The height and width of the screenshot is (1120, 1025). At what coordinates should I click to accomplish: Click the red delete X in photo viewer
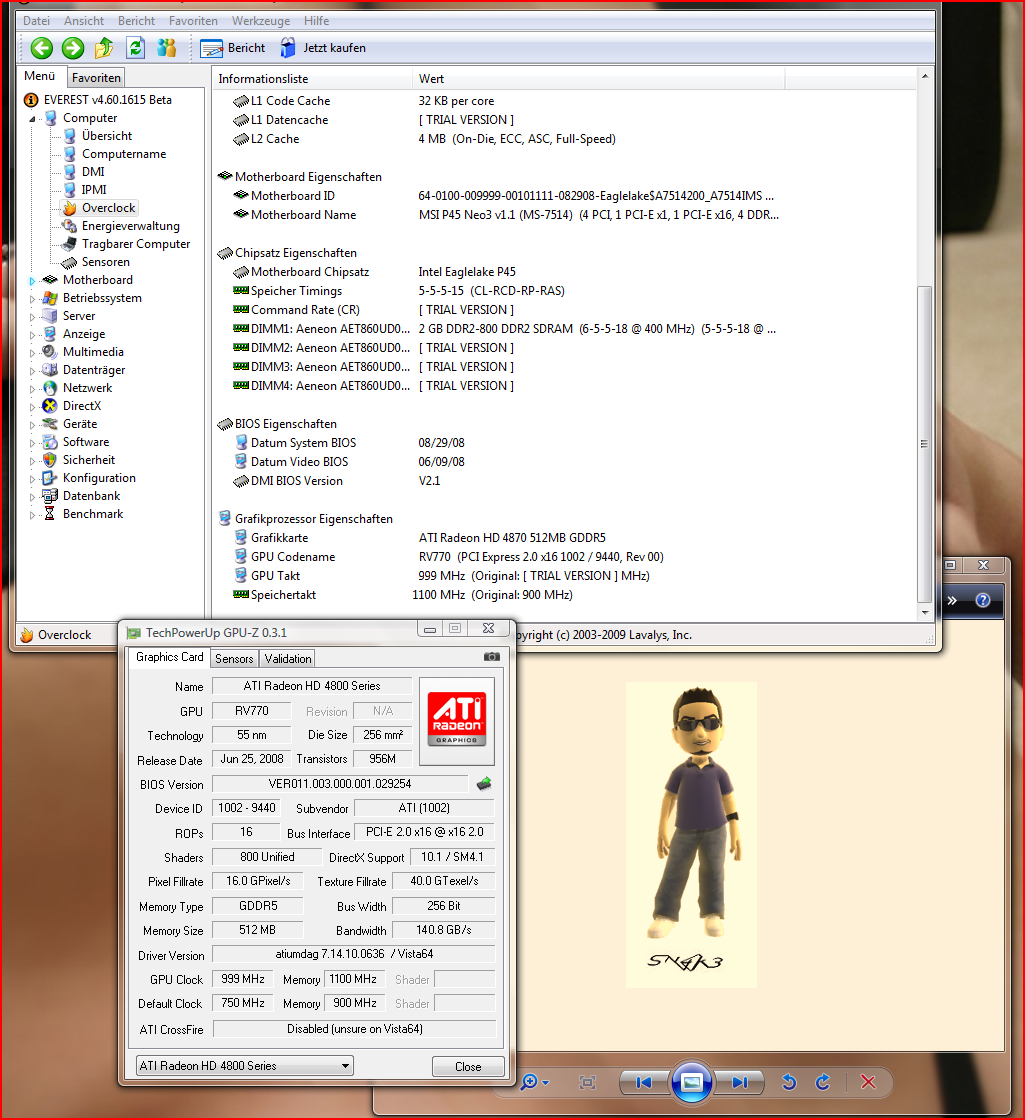(x=868, y=1082)
